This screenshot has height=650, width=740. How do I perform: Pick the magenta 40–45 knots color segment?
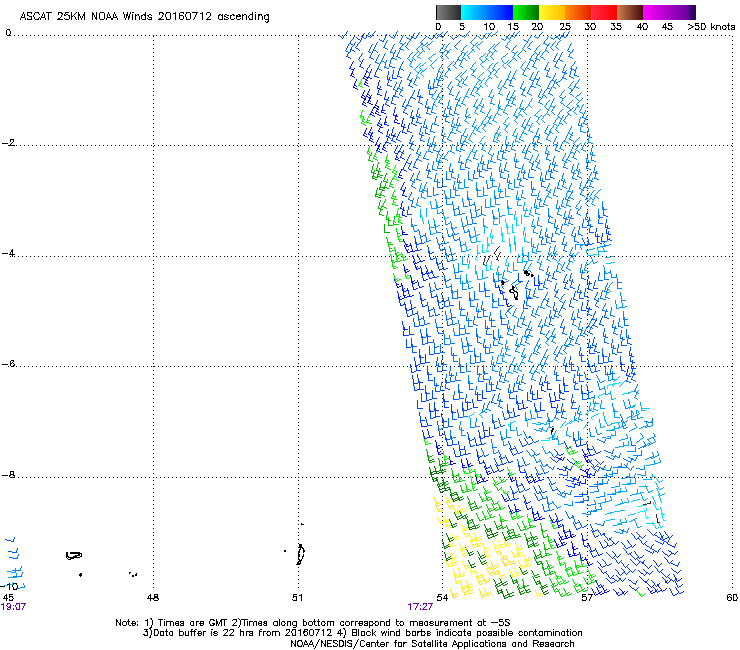point(656,12)
